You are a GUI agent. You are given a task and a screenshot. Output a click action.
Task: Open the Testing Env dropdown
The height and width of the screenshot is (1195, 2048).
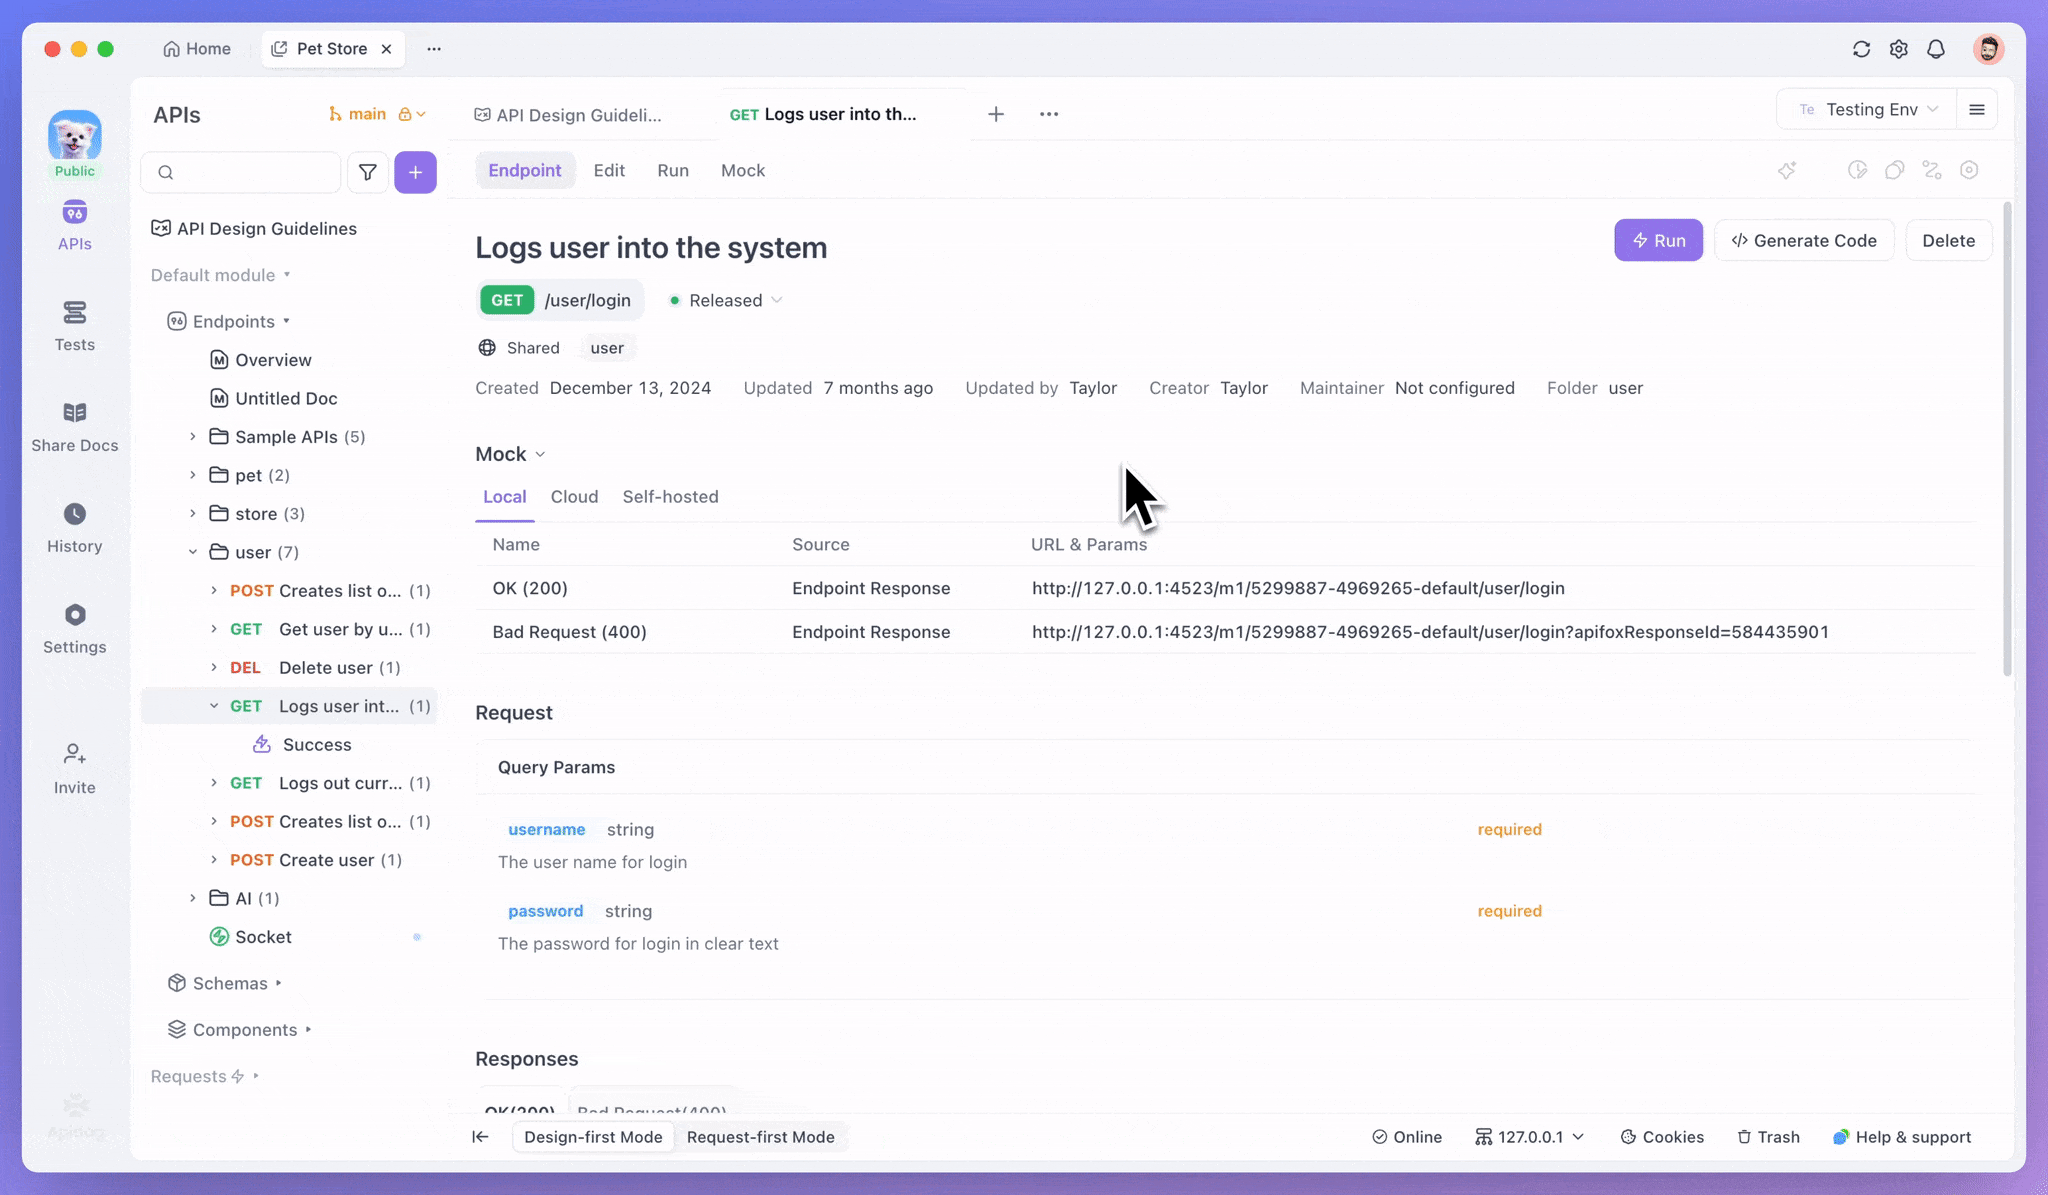1868,110
